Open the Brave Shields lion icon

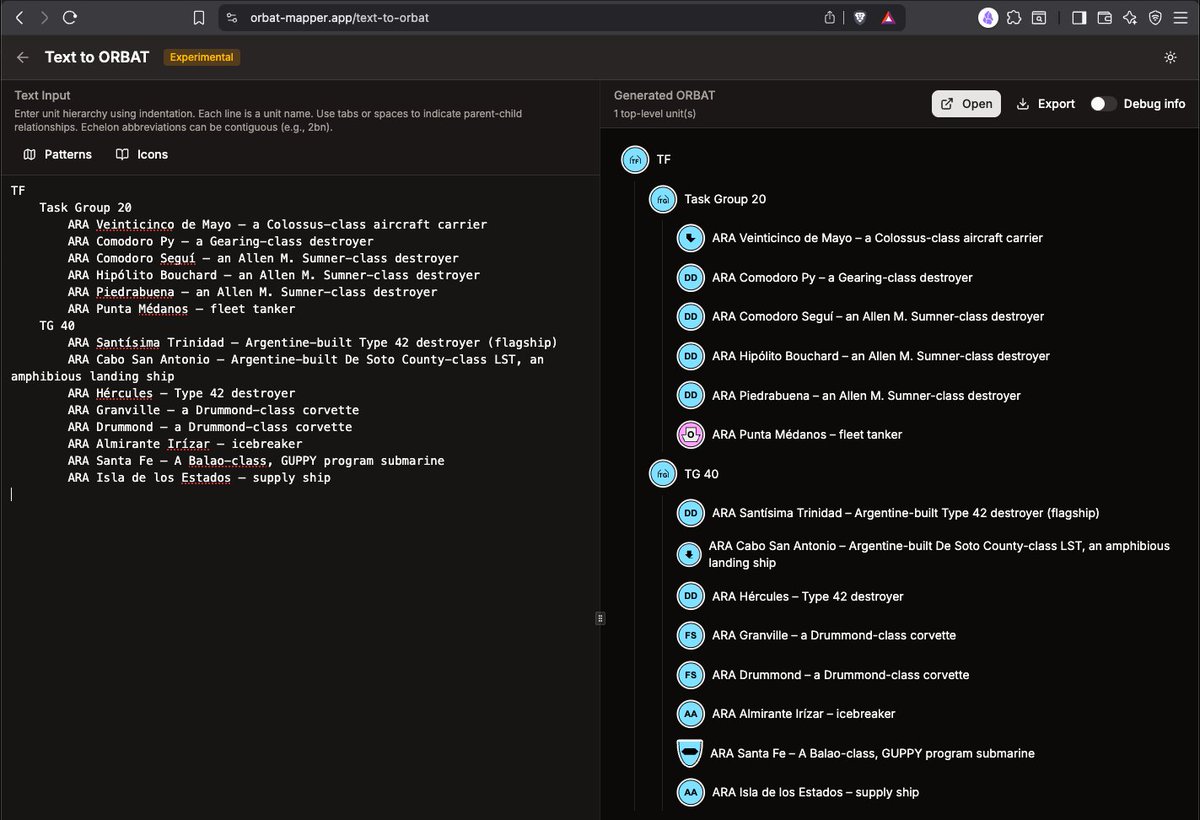pos(859,17)
